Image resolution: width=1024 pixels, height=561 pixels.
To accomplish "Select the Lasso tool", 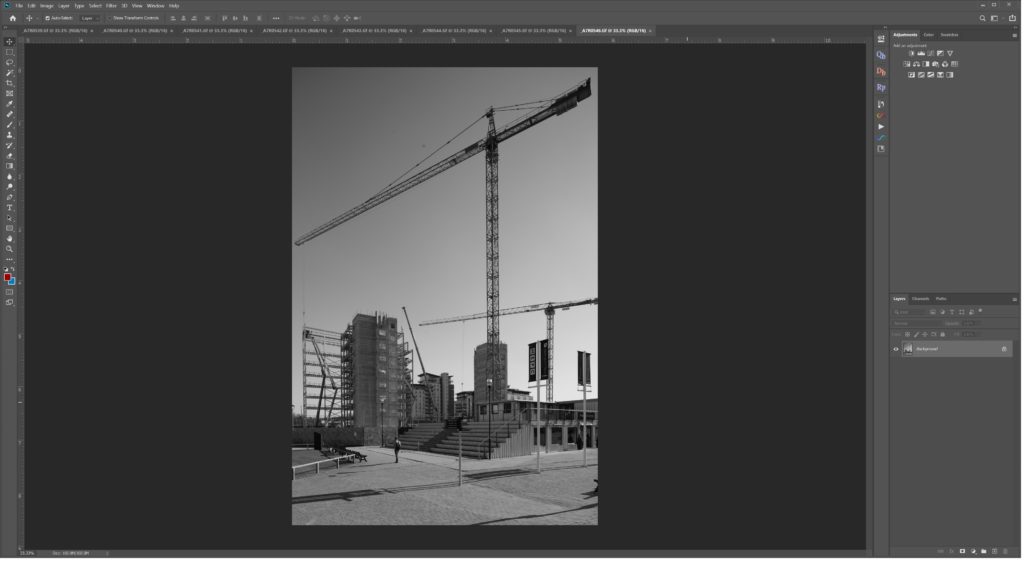I will tap(10, 62).
